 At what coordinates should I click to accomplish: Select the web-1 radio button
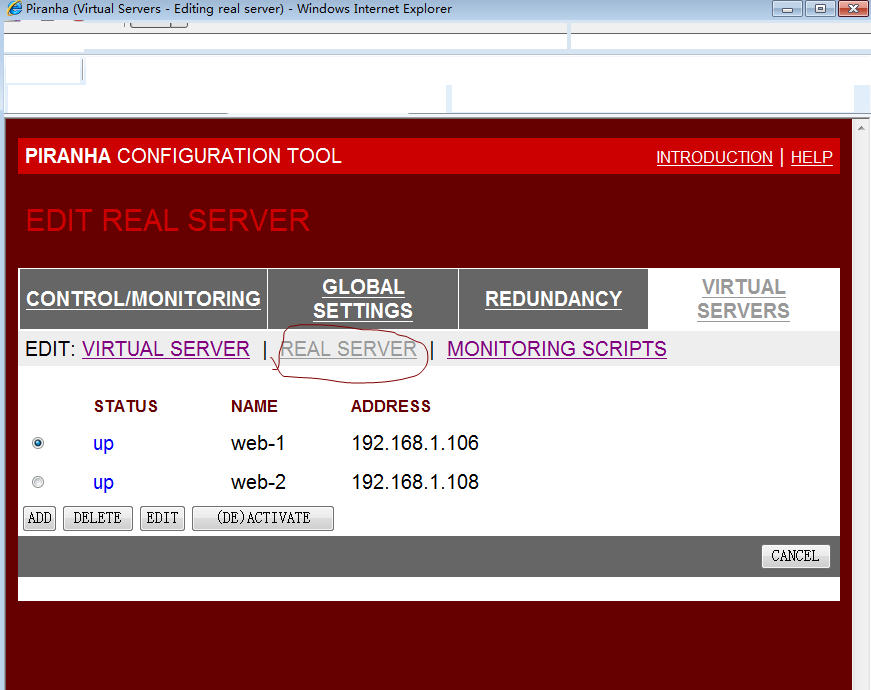coord(38,443)
